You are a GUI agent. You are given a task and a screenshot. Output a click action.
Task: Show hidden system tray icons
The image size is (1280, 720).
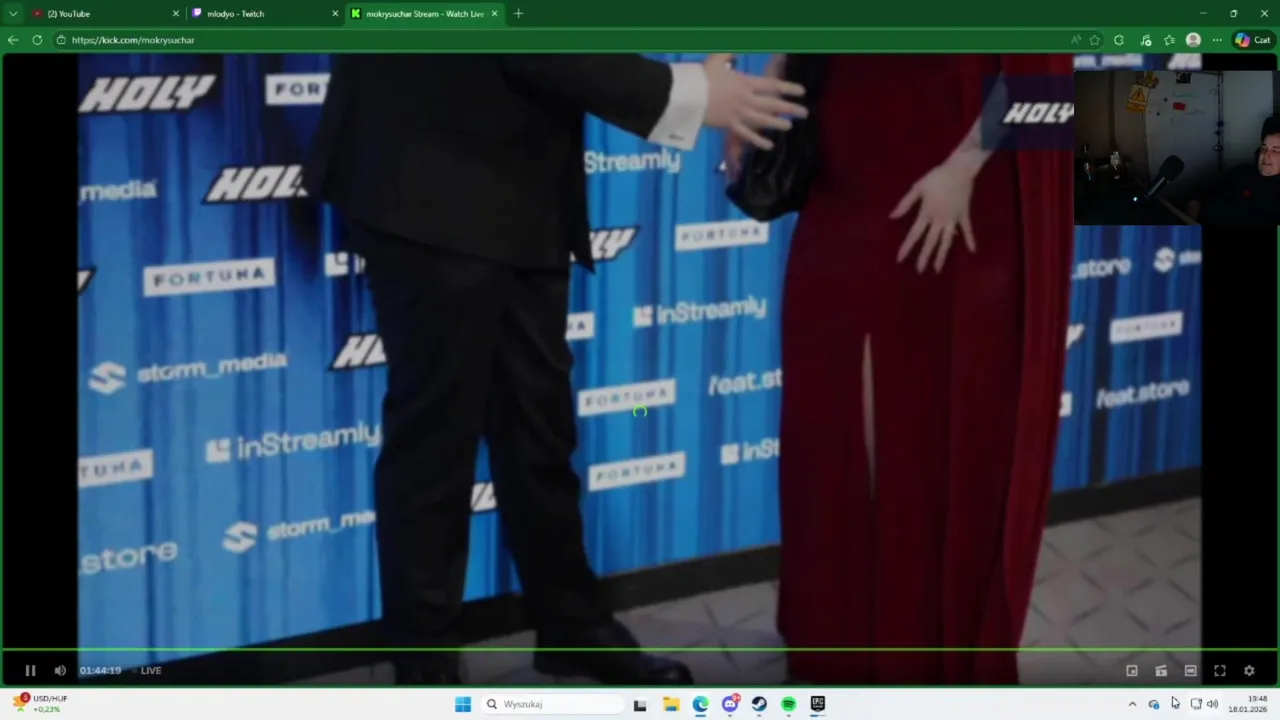1132,704
